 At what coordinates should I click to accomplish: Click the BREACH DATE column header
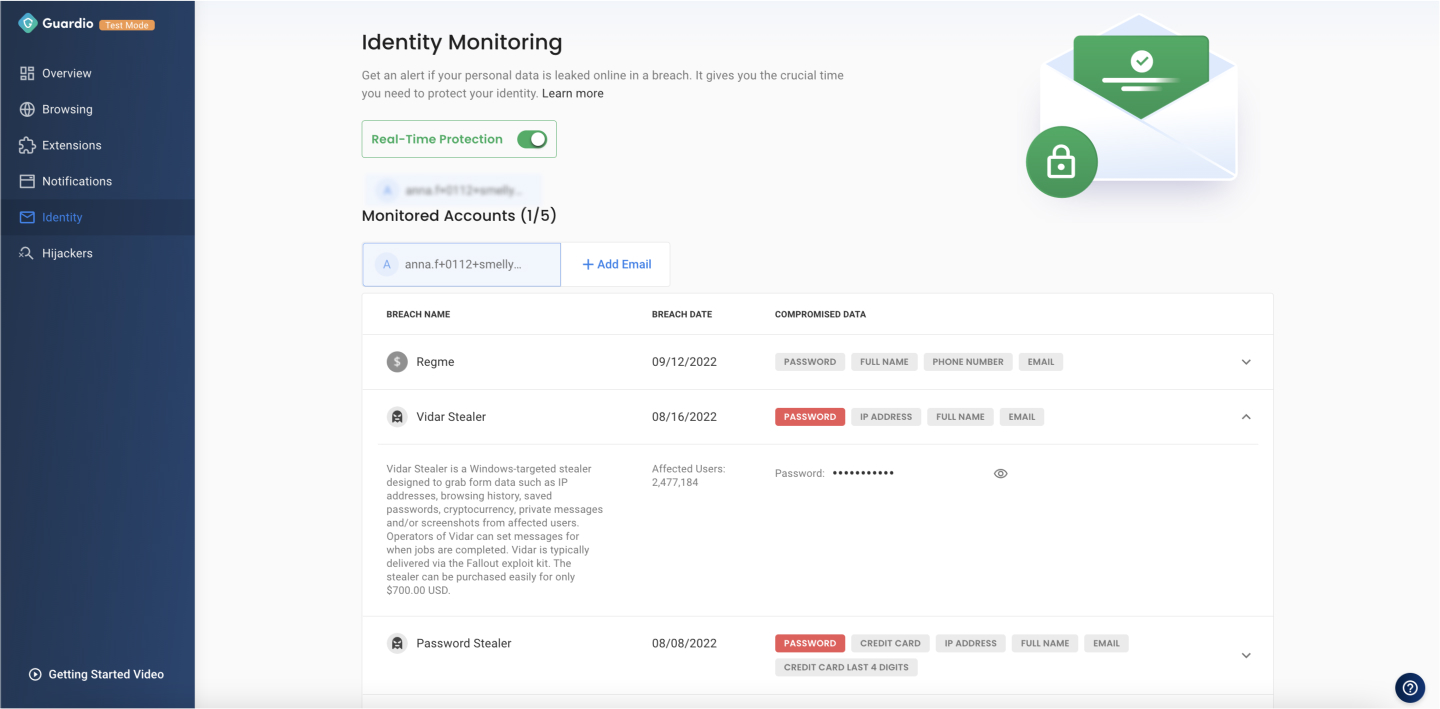click(x=682, y=314)
